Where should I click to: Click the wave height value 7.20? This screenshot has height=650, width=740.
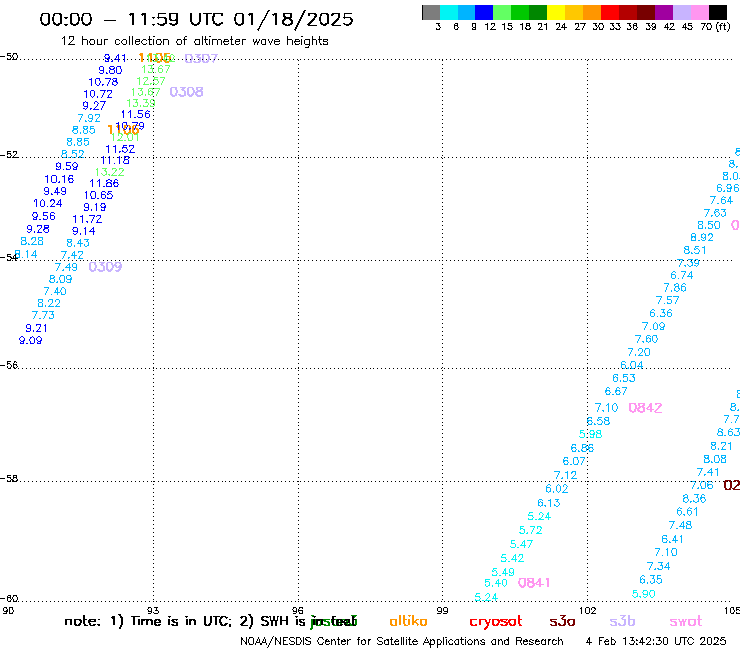coord(639,353)
